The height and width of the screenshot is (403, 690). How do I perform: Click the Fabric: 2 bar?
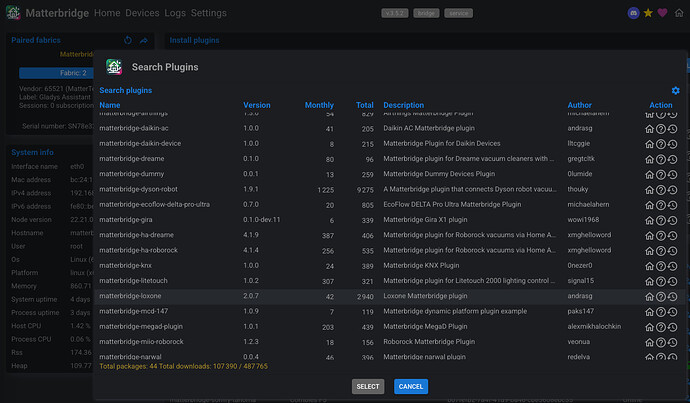(56, 73)
